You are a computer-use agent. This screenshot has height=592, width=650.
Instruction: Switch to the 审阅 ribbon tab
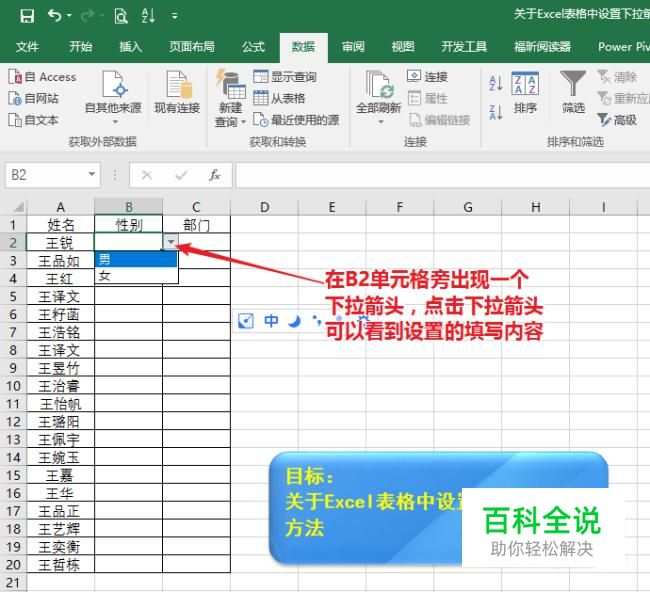(353, 46)
